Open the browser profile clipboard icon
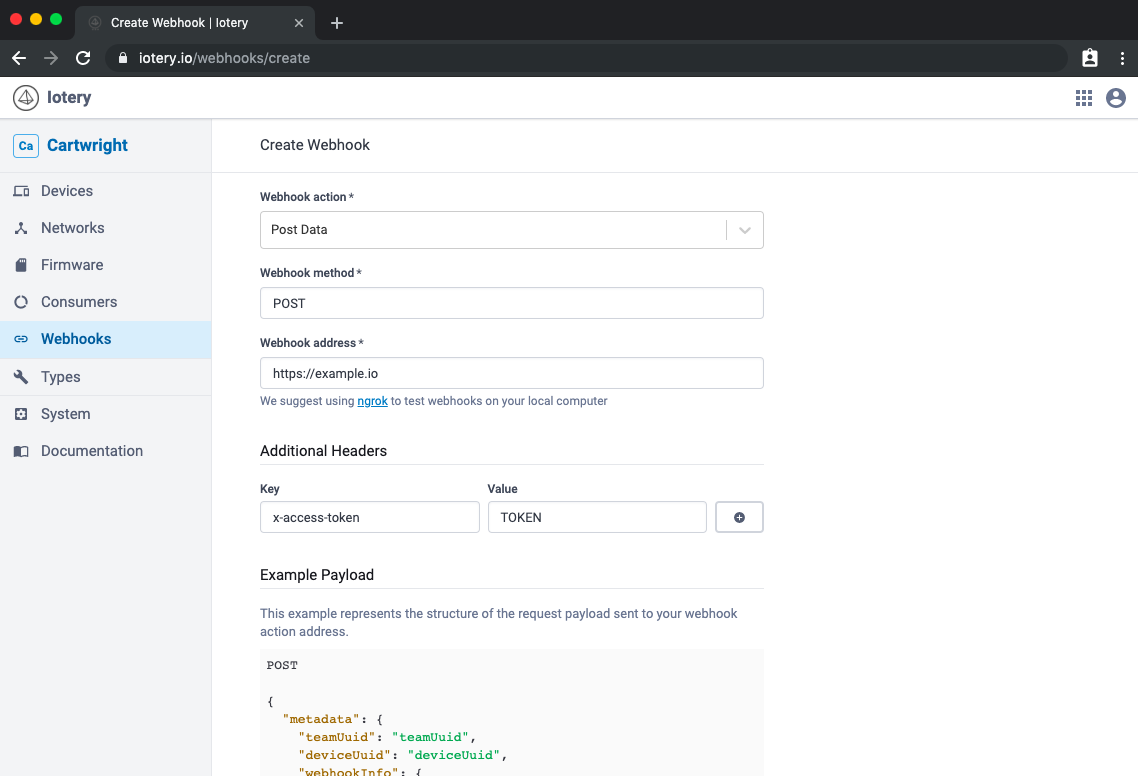The image size is (1138, 776). [1089, 58]
